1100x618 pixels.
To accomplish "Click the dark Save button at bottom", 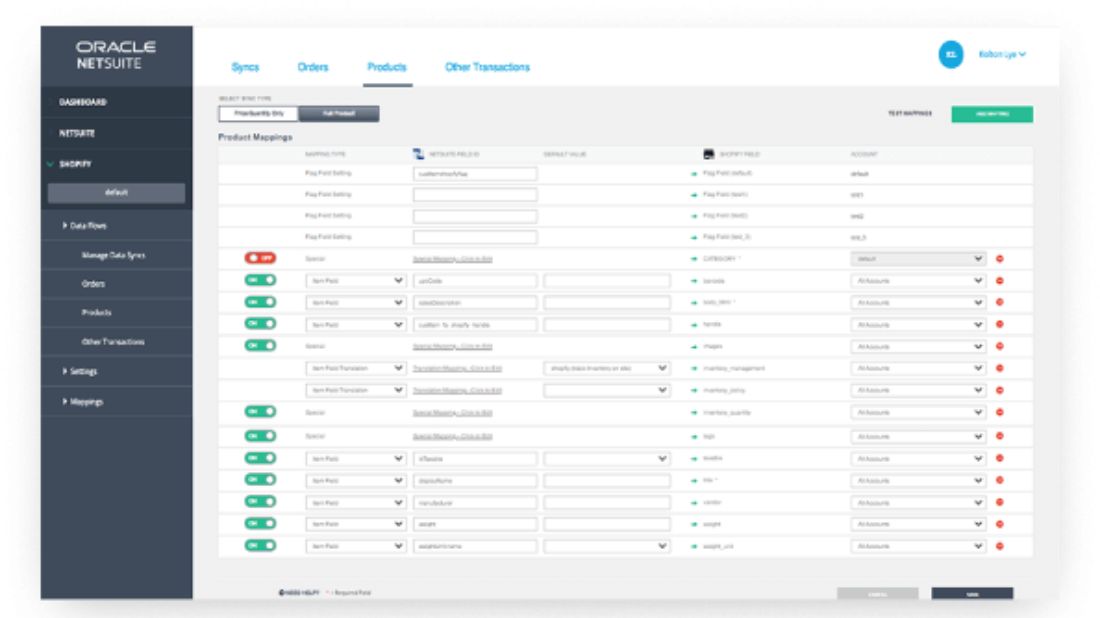I will tap(971, 594).
